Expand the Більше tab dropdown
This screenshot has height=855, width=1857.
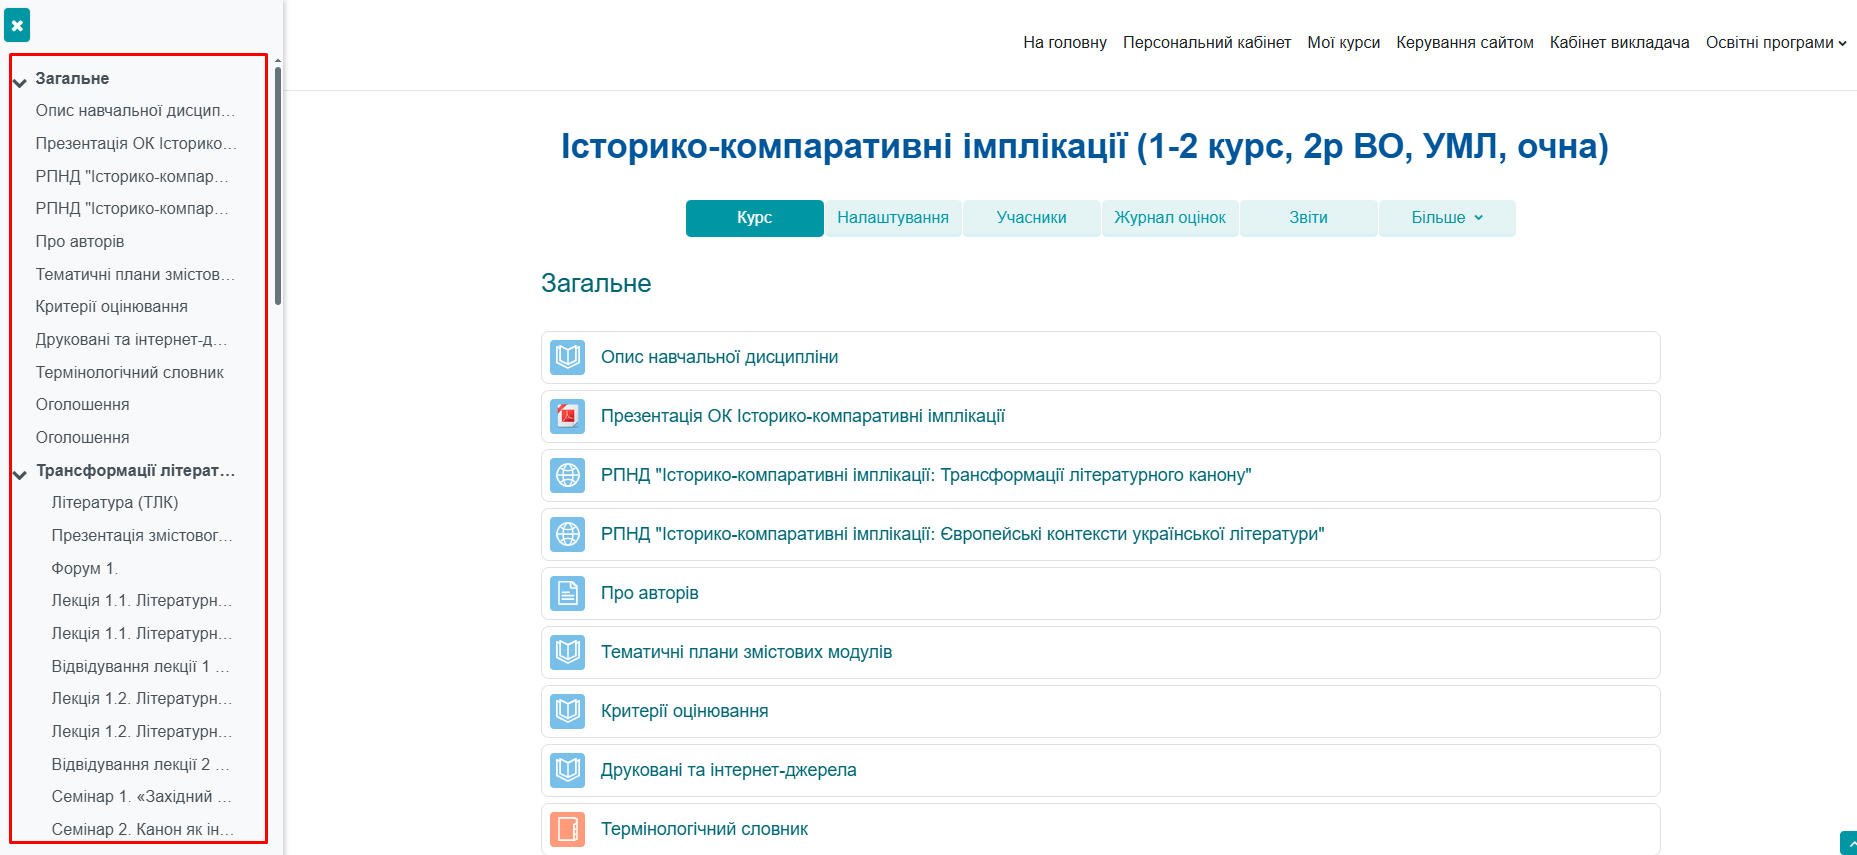click(x=1446, y=218)
